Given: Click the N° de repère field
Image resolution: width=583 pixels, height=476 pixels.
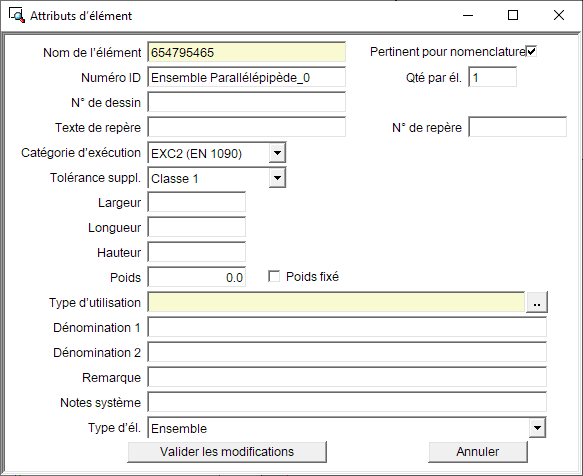Looking at the screenshot, I should [x=518, y=127].
